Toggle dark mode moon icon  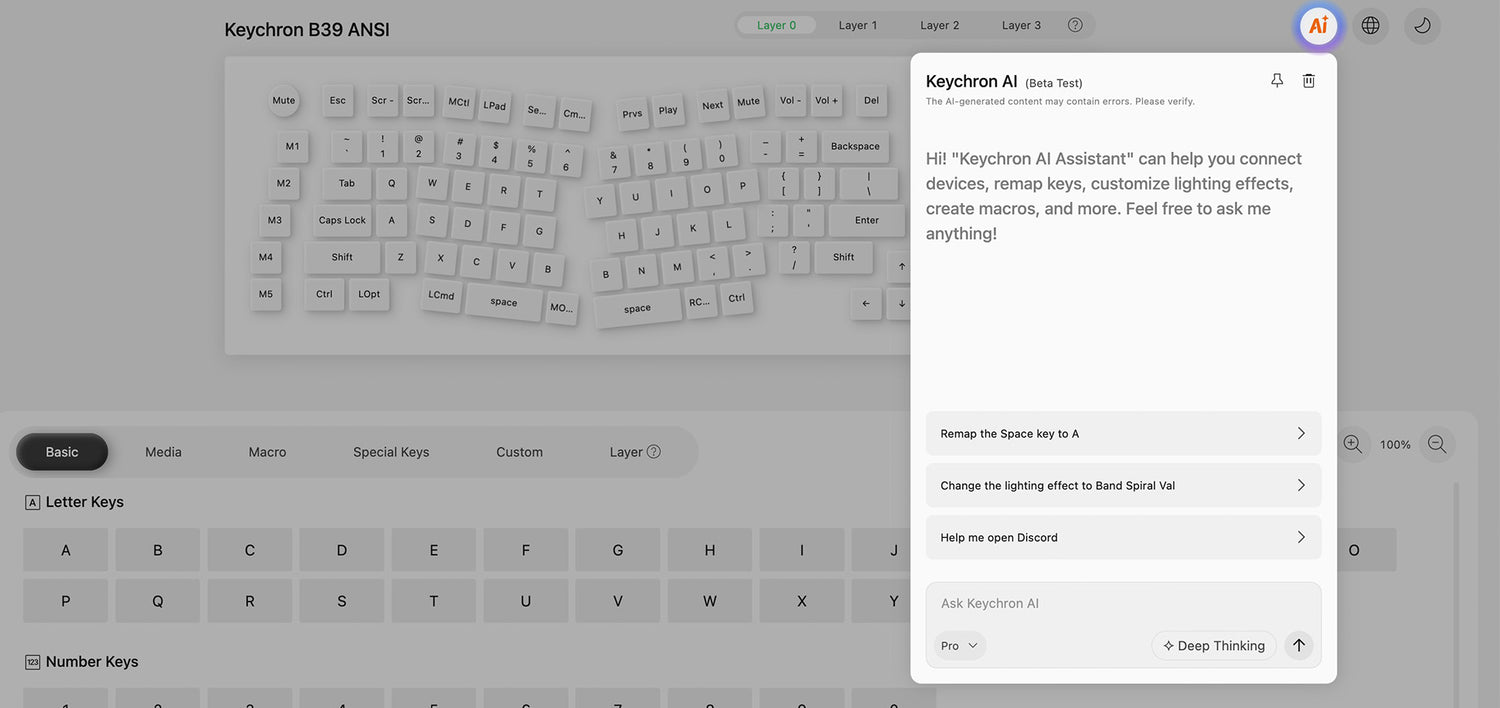1422,26
